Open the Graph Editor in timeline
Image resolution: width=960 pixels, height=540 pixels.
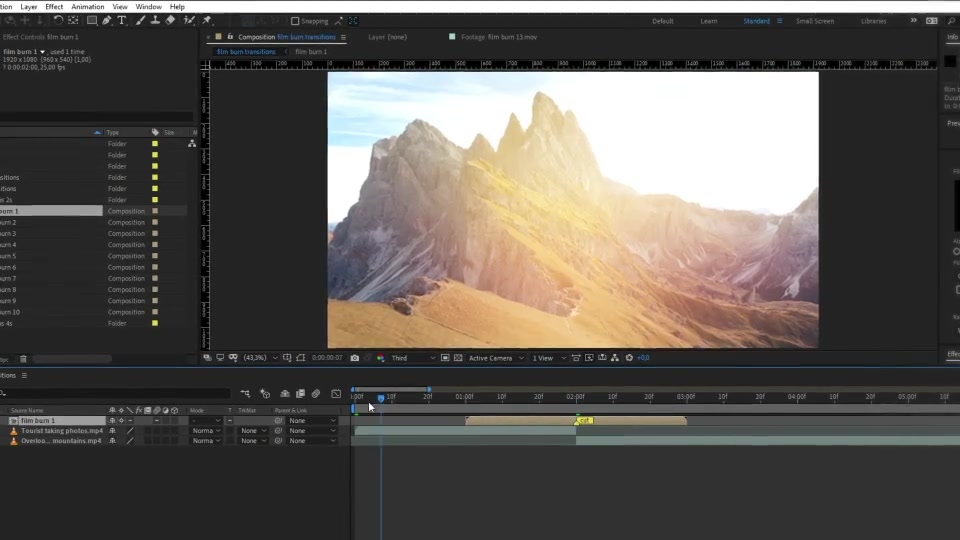point(336,394)
